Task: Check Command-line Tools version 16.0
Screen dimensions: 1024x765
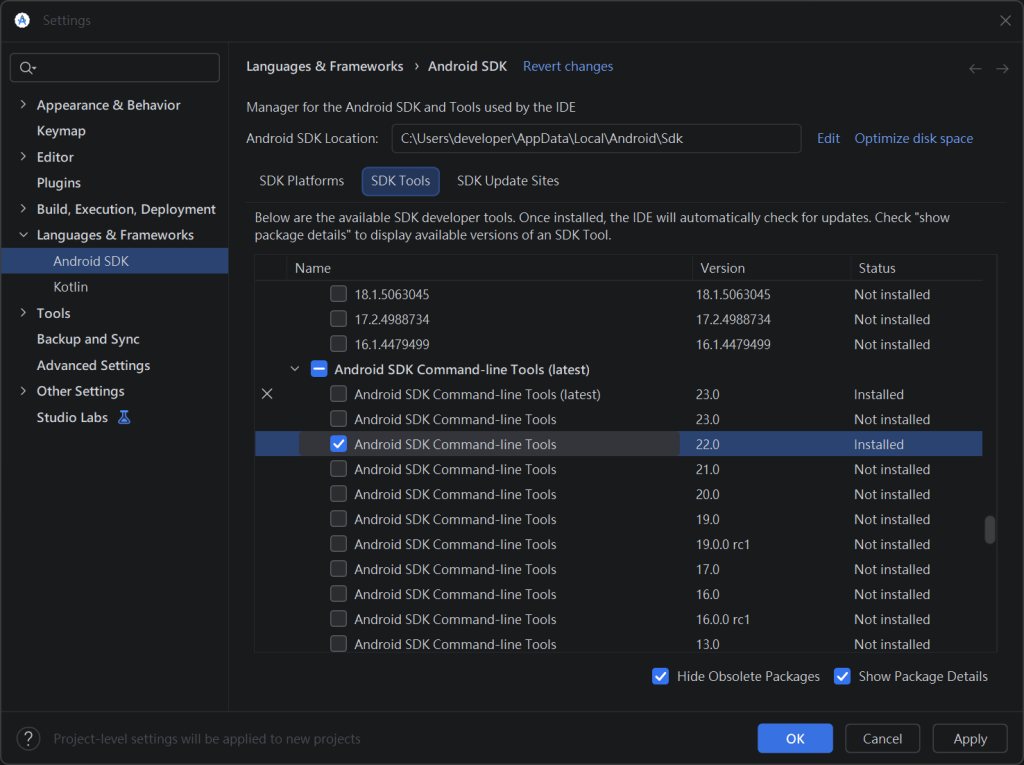Action: (x=338, y=594)
